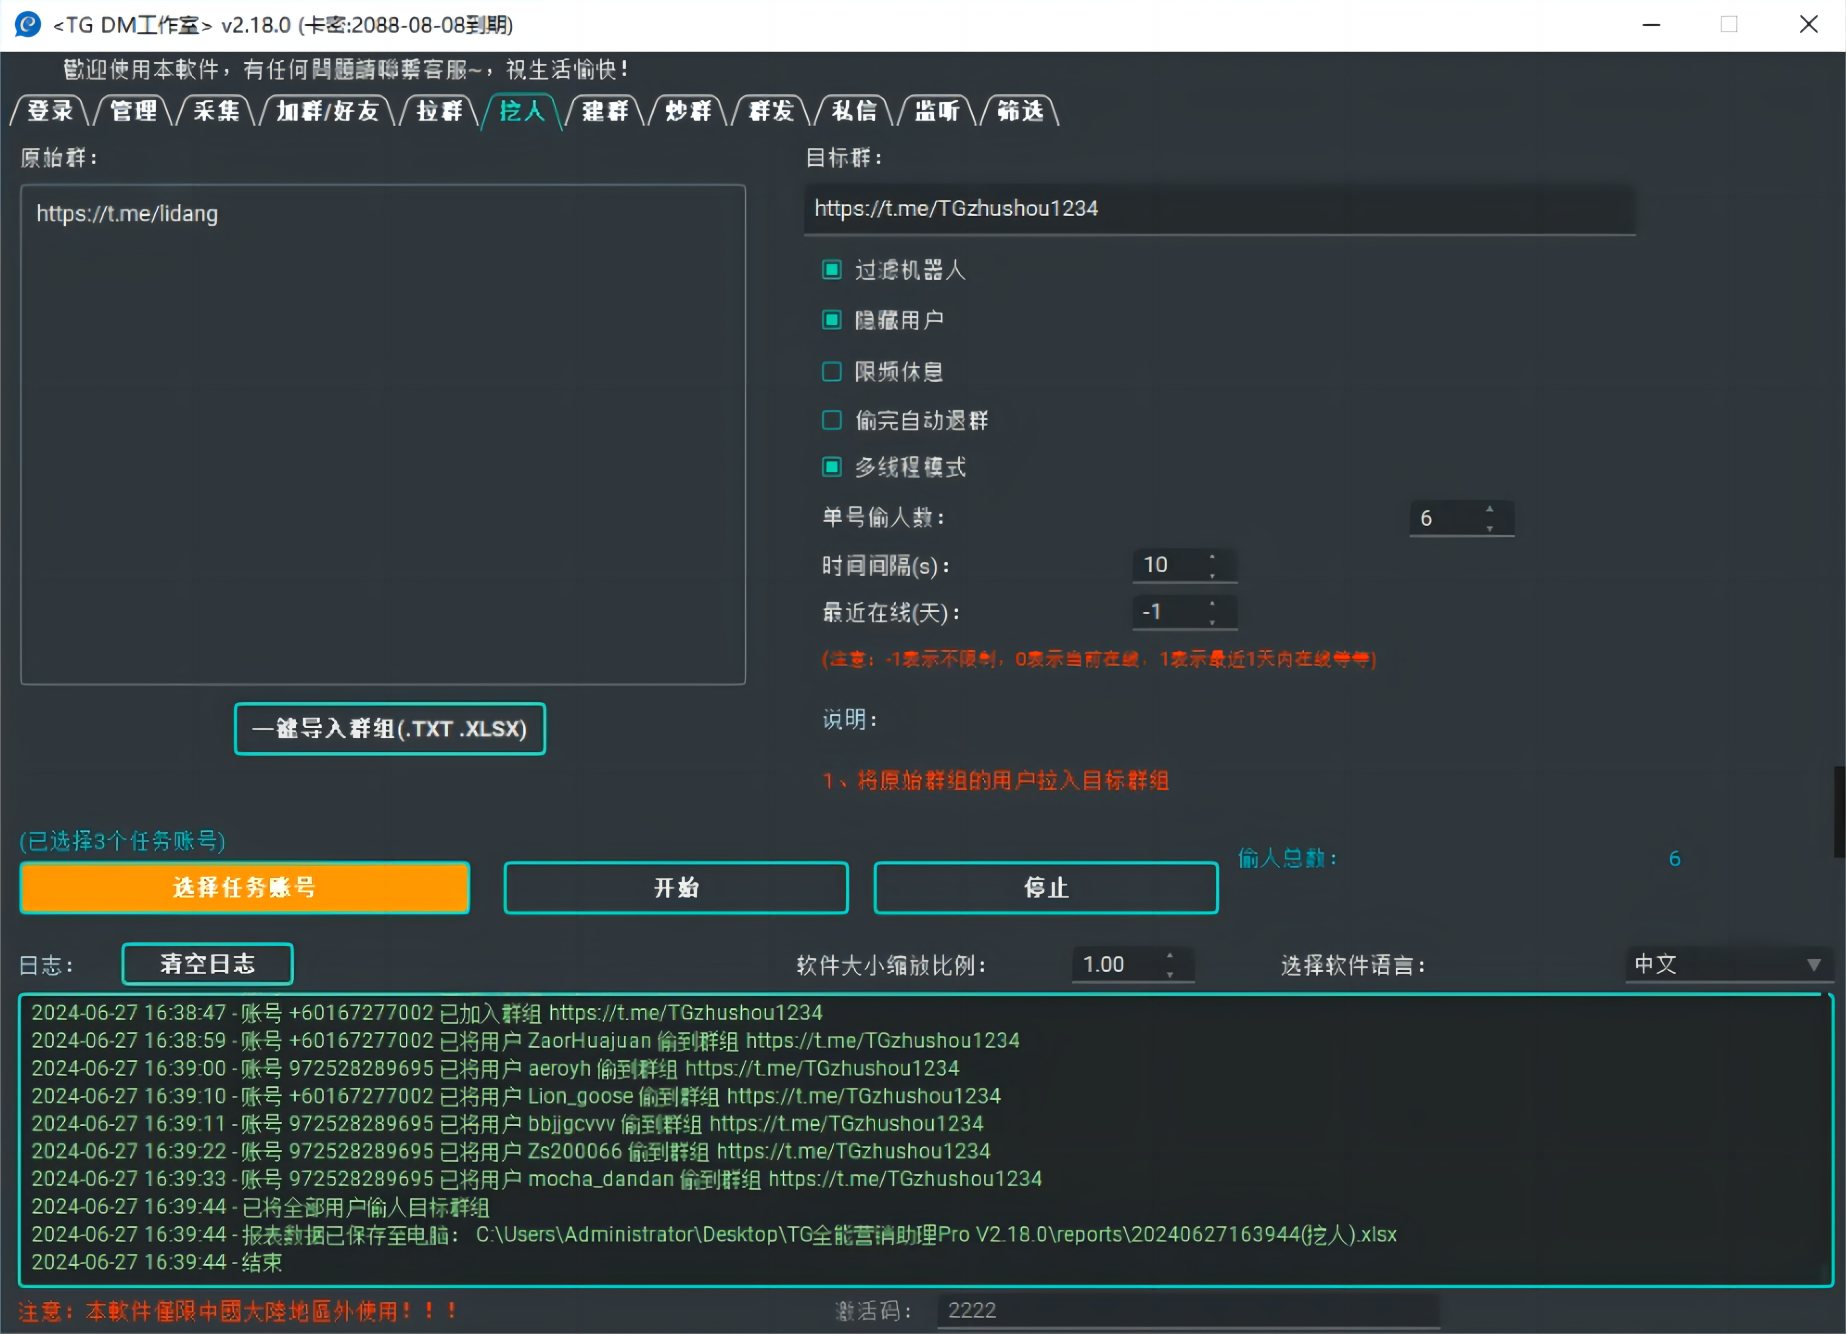Click log line with user Lion_goose

[516, 1097]
